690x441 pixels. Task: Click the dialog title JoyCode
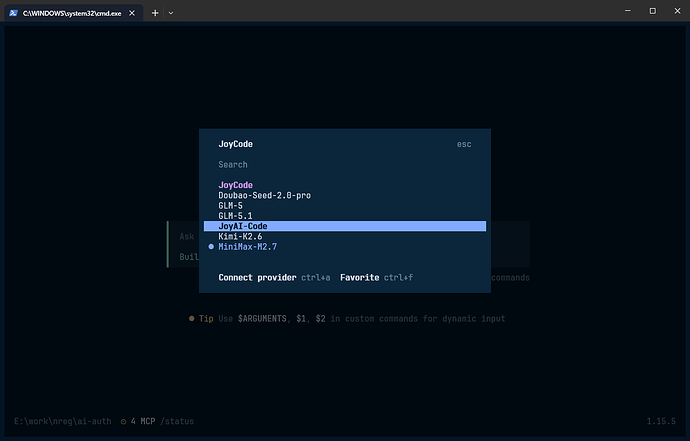click(235, 144)
